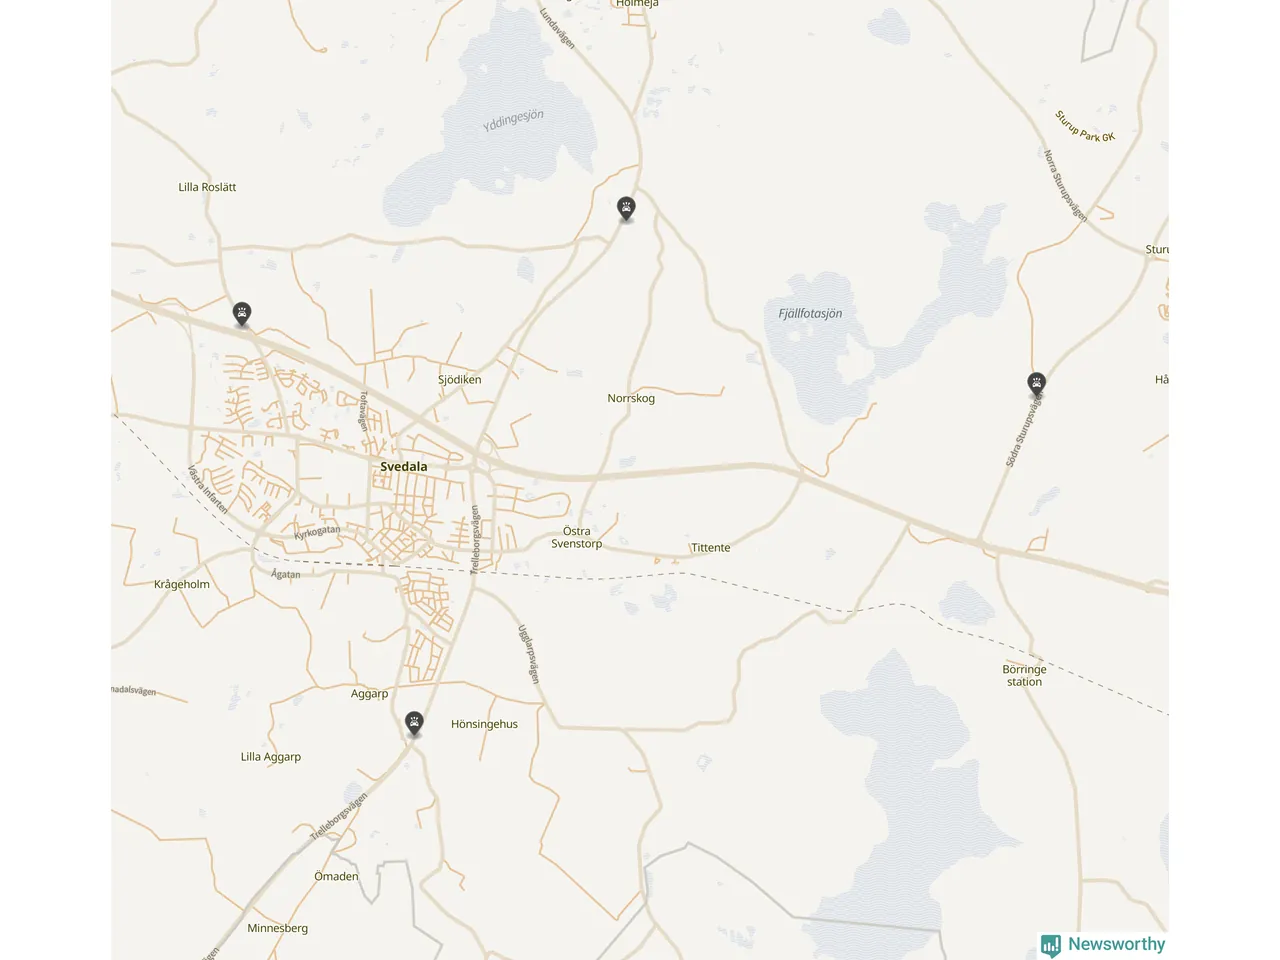Viewport: 1280px width, 960px height.
Task: Select the Sjödiken place label
Action: point(460,380)
